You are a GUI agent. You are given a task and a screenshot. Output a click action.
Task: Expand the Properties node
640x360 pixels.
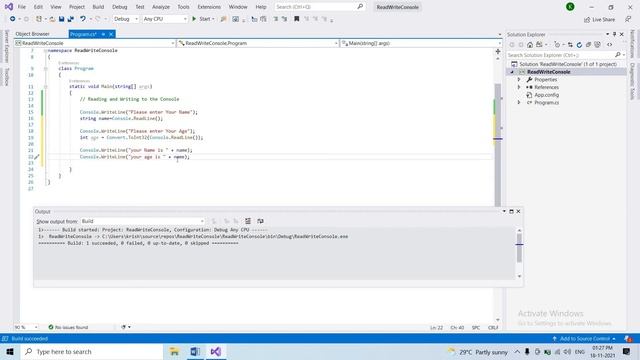coord(519,80)
